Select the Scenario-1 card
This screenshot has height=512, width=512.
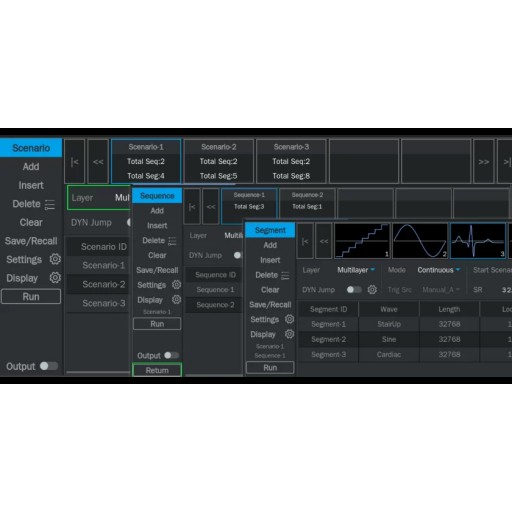point(146,162)
